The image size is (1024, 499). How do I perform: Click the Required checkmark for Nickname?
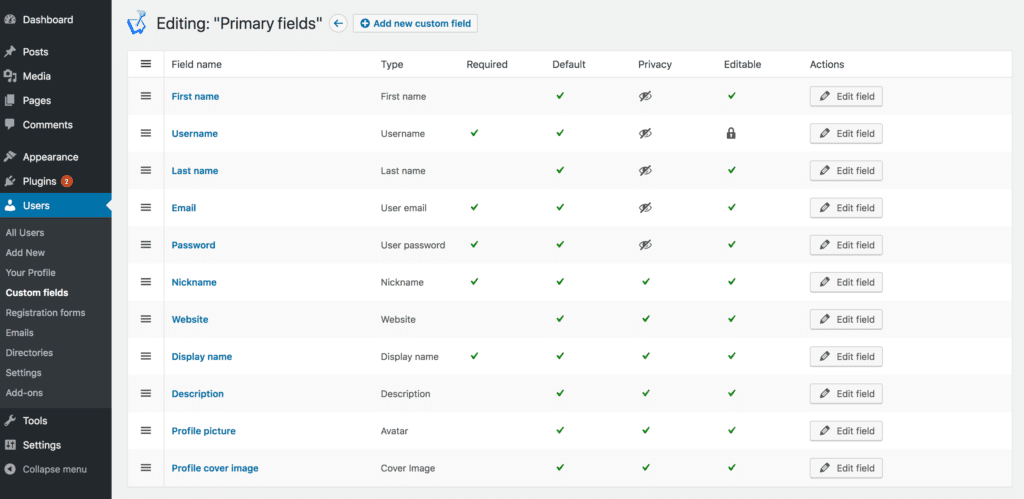[x=474, y=282]
